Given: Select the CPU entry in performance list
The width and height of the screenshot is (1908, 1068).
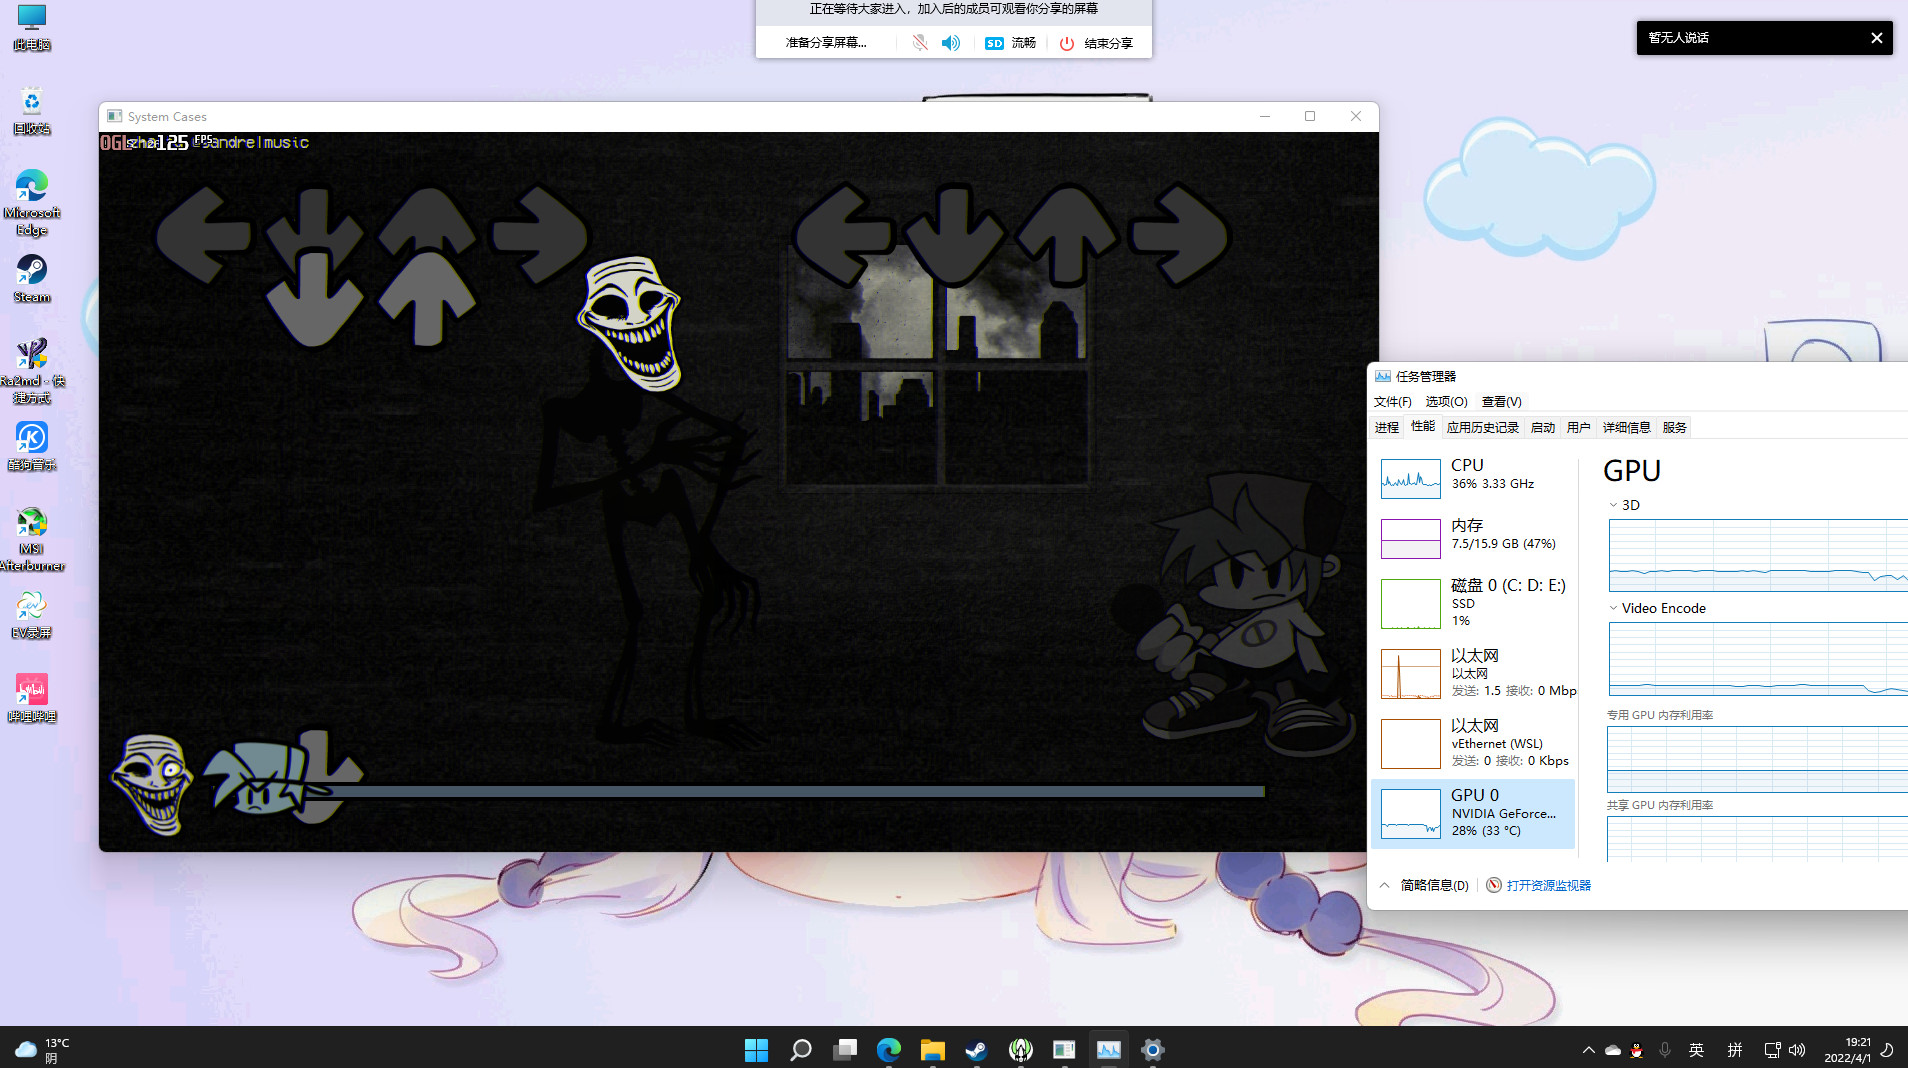Looking at the screenshot, I should click(x=1472, y=477).
